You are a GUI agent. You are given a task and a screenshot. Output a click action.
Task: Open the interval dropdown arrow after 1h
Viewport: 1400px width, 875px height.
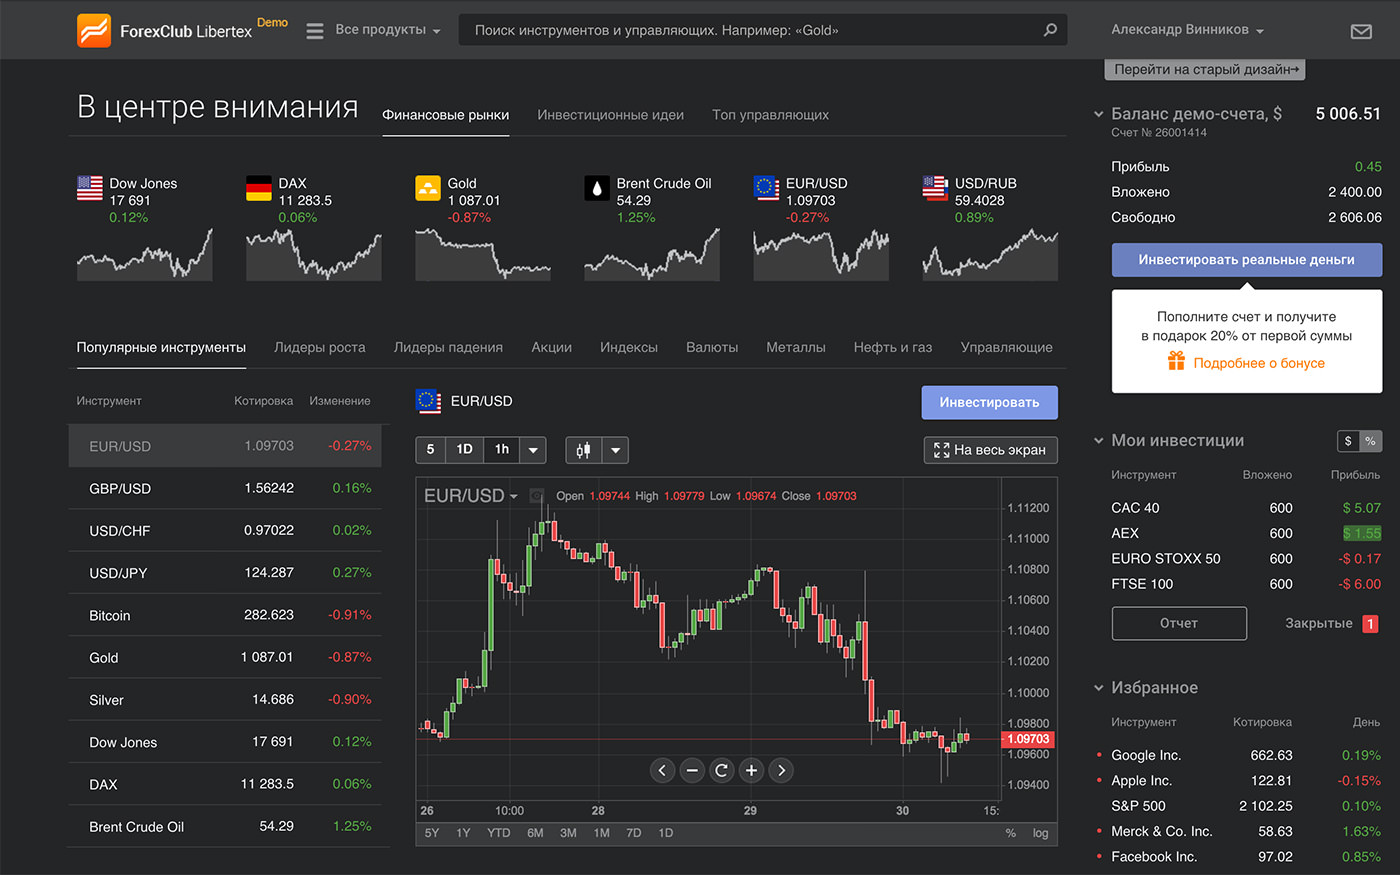(533, 450)
